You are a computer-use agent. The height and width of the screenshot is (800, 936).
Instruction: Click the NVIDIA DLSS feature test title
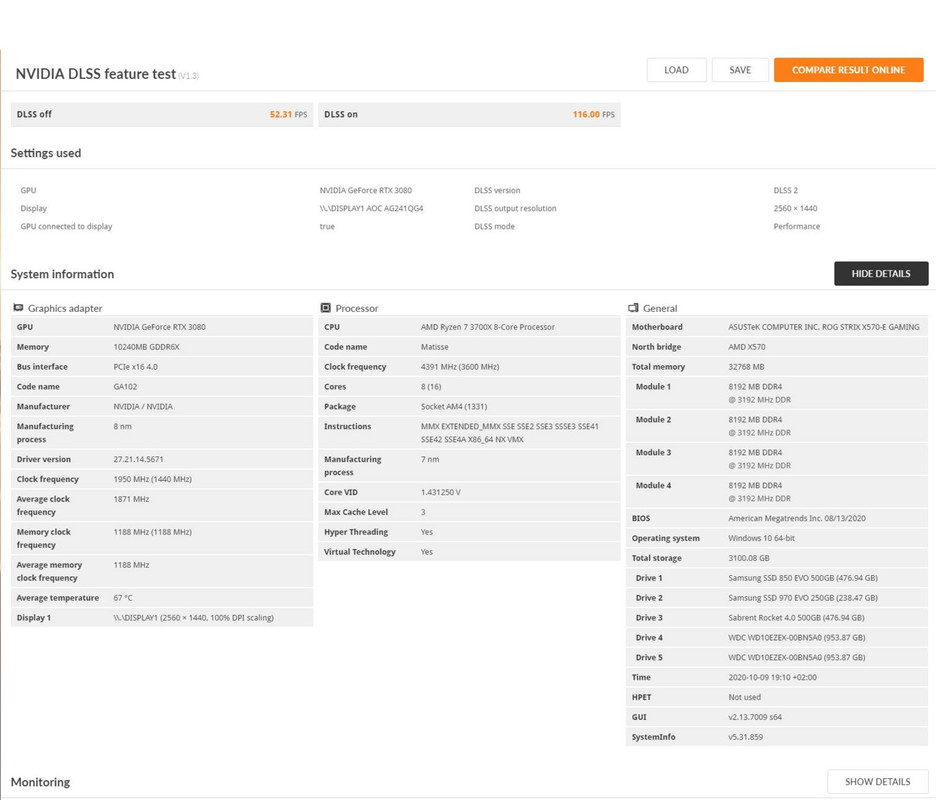(x=96, y=74)
